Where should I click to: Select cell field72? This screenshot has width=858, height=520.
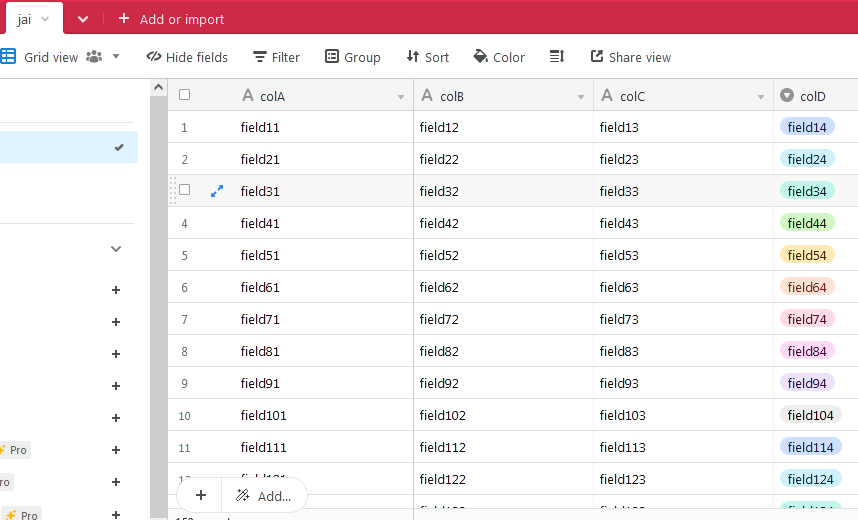(503, 319)
